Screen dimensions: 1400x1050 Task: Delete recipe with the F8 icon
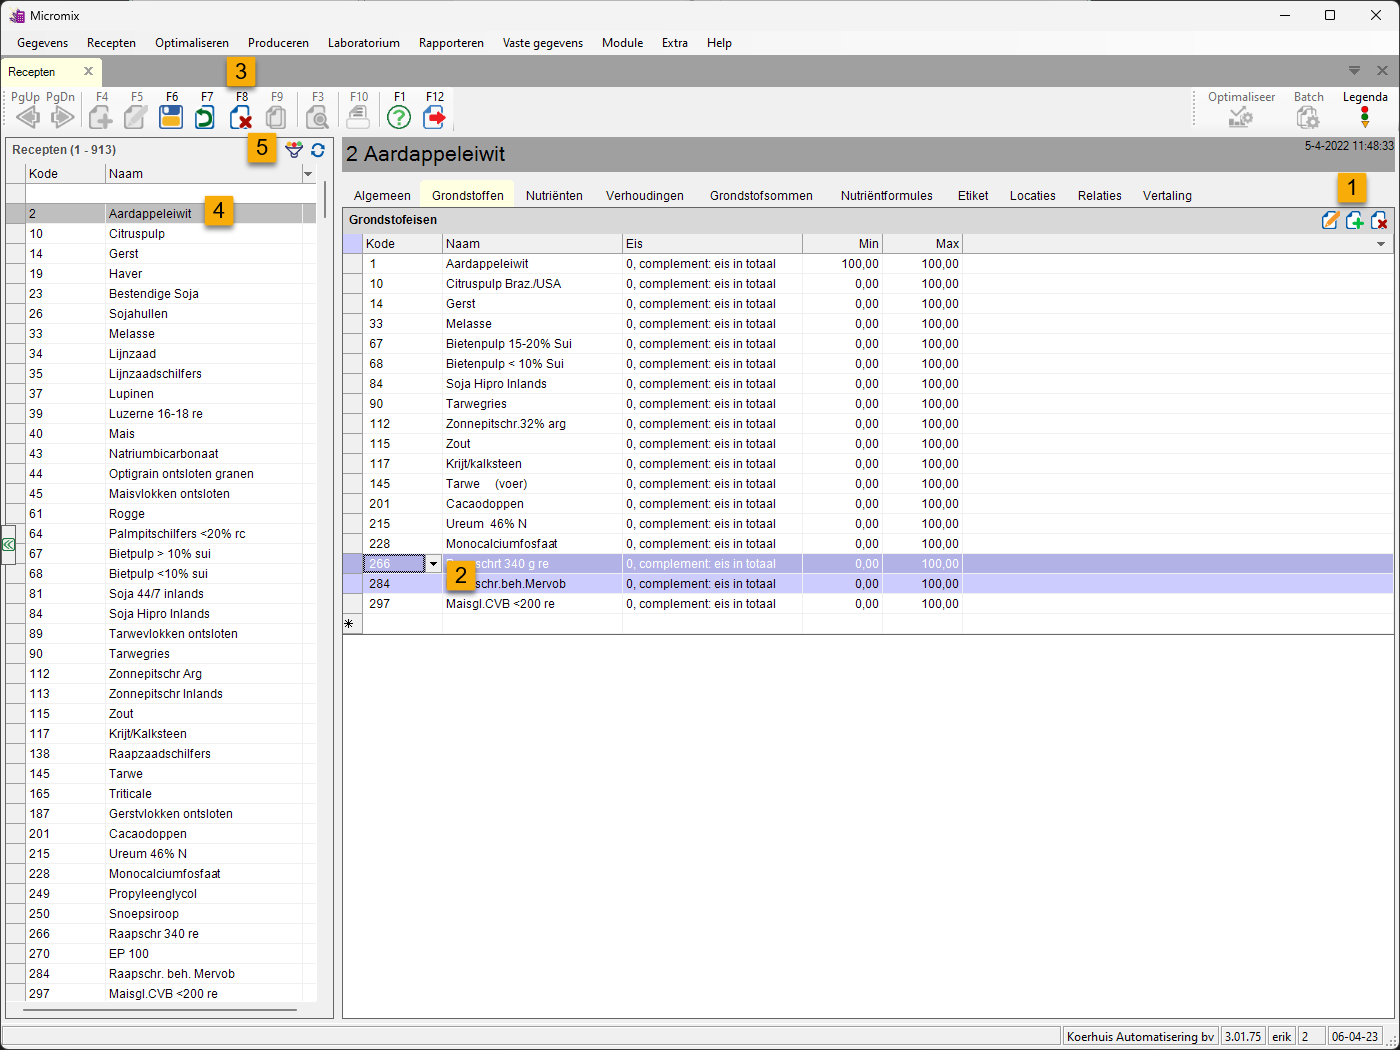[241, 117]
